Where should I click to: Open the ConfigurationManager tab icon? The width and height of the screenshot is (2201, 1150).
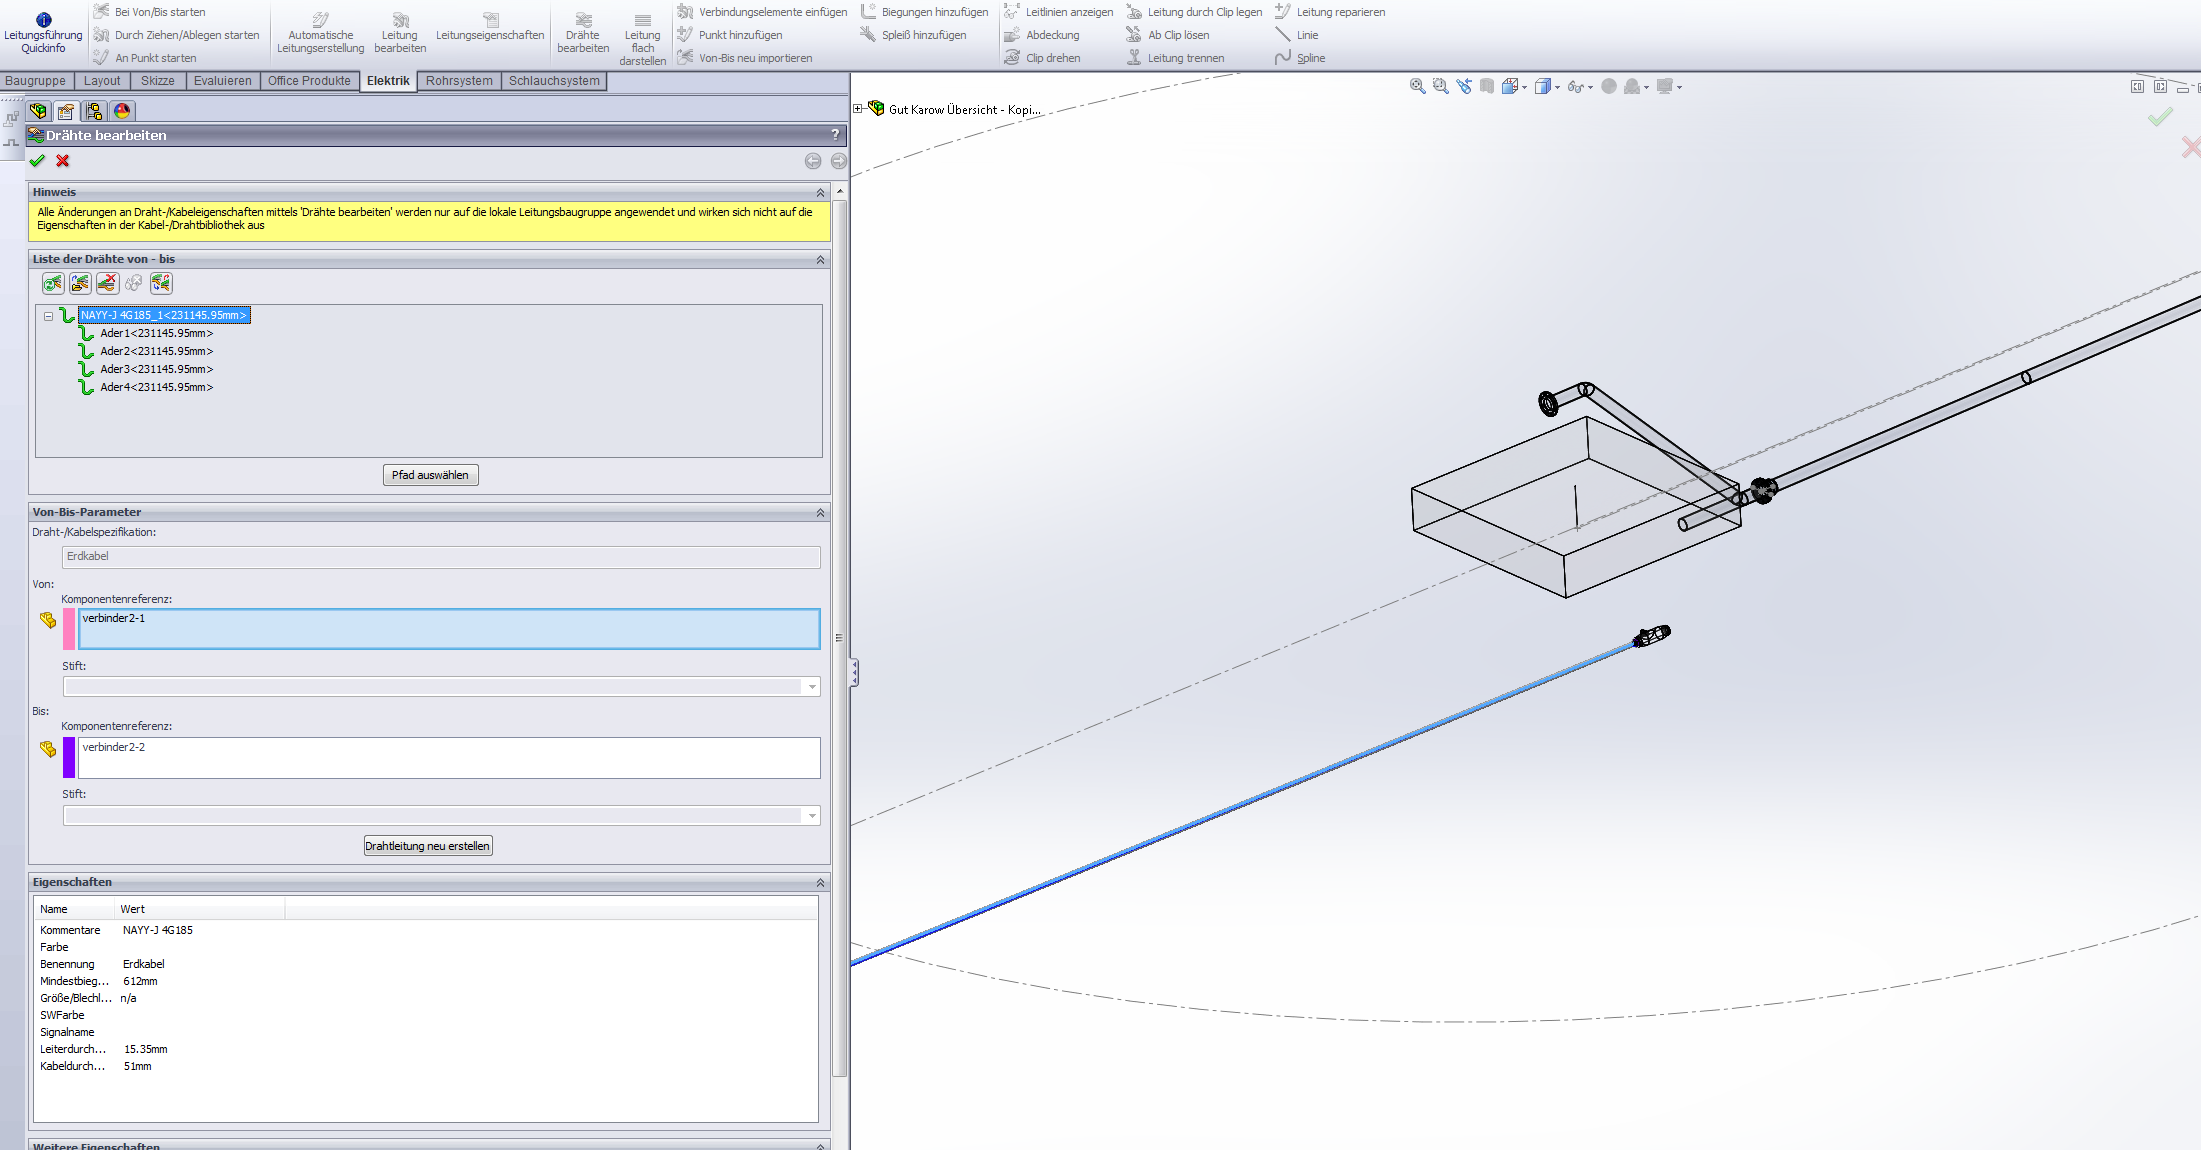(x=94, y=111)
